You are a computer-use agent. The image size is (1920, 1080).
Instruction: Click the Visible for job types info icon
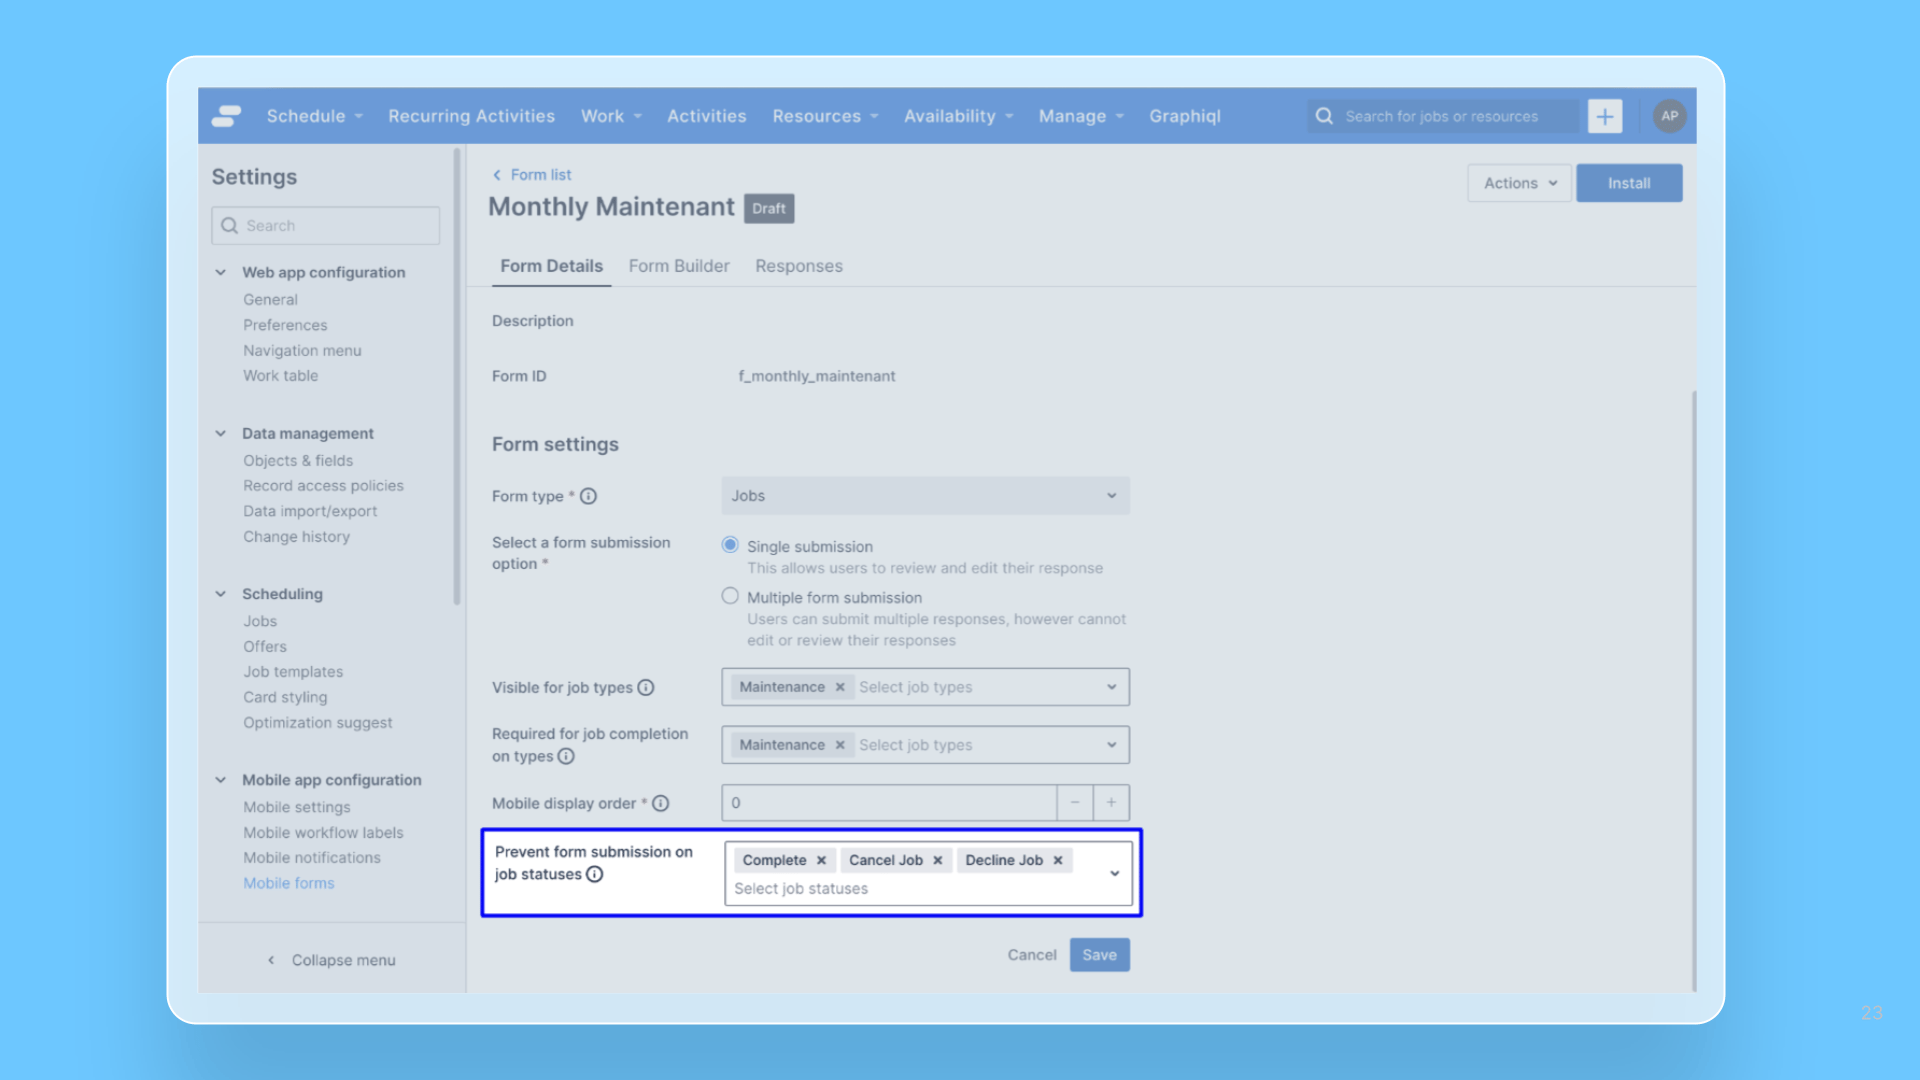pos(646,688)
